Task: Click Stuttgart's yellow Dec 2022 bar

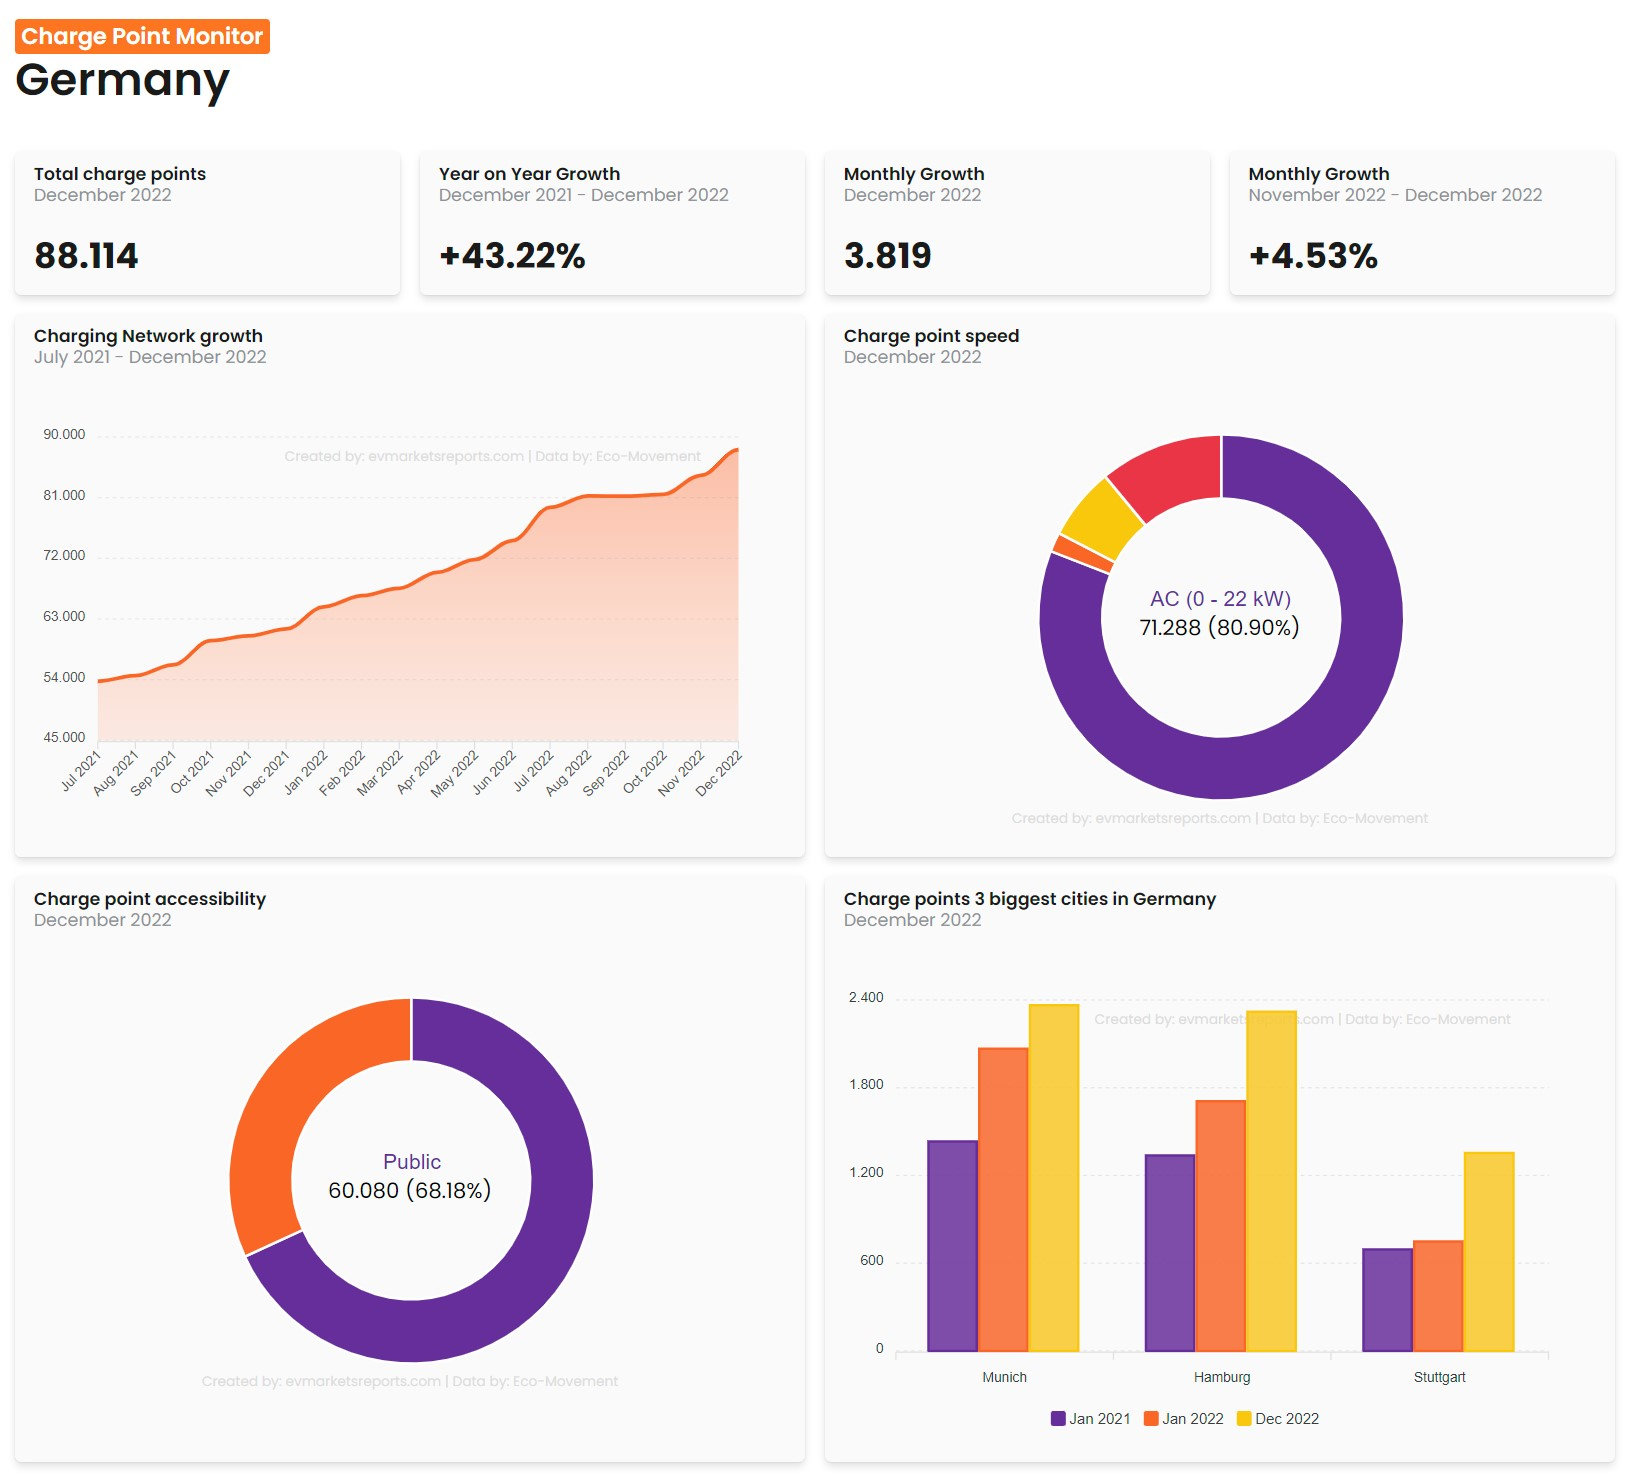Action: click(x=1489, y=1252)
